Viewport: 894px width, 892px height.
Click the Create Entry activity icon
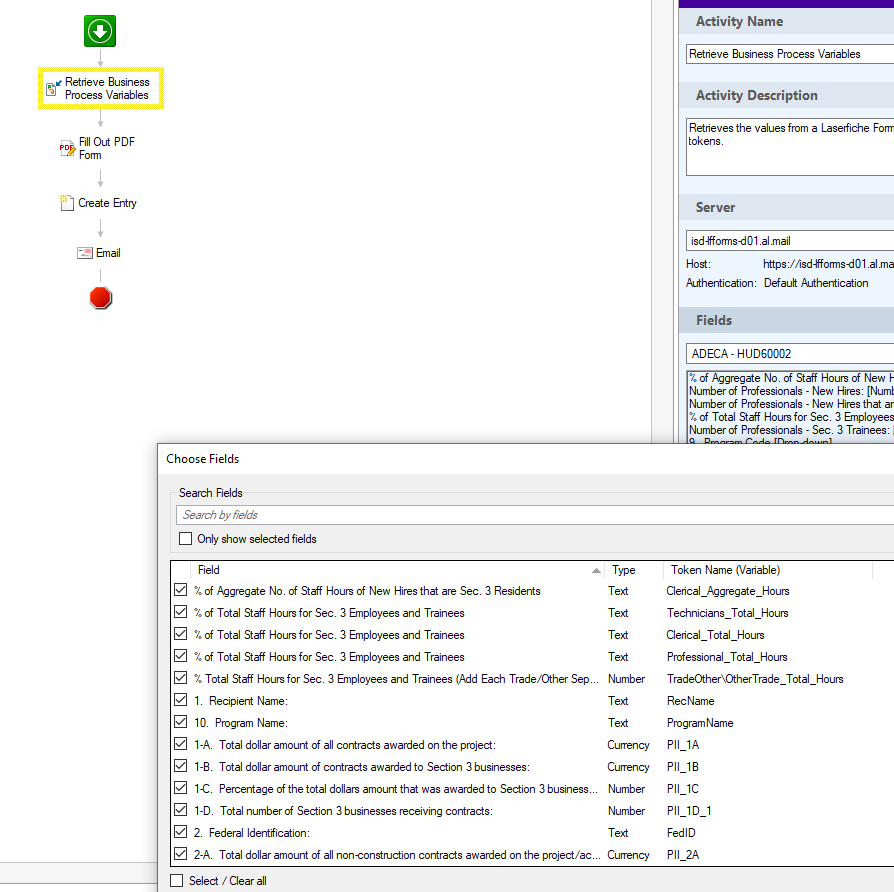[68, 203]
